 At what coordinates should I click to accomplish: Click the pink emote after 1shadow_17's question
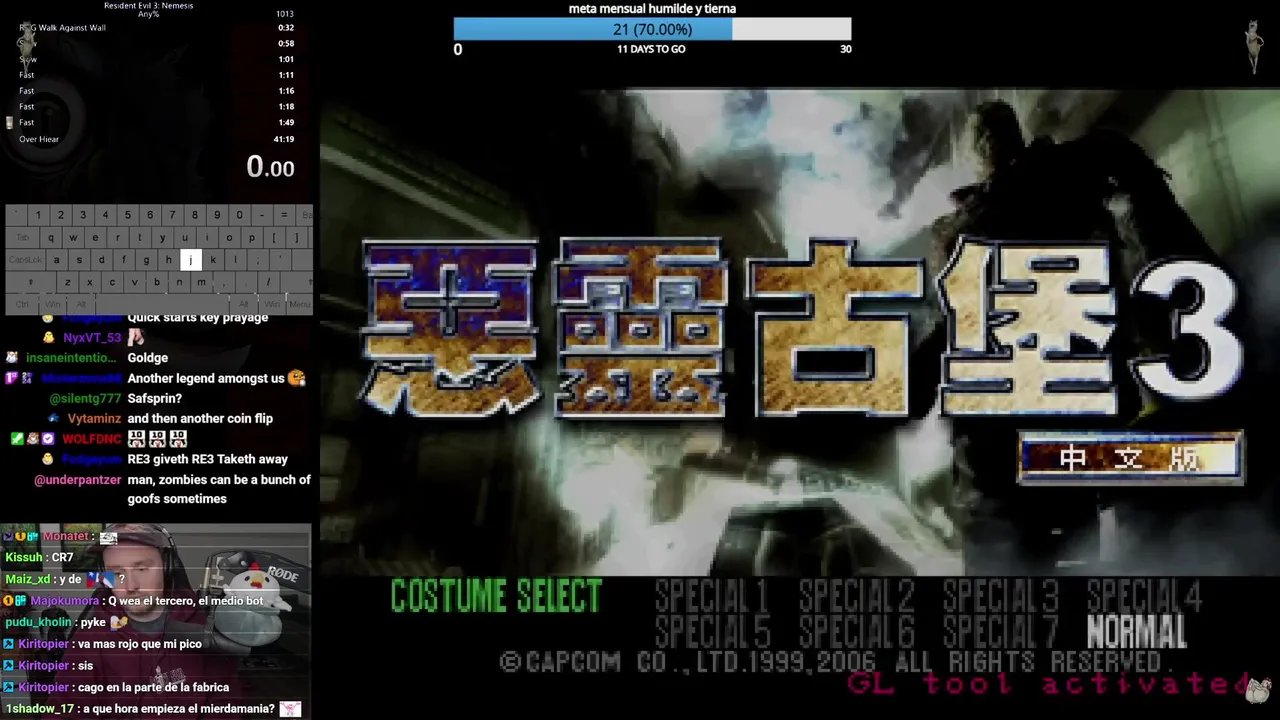pyautogui.click(x=290, y=709)
